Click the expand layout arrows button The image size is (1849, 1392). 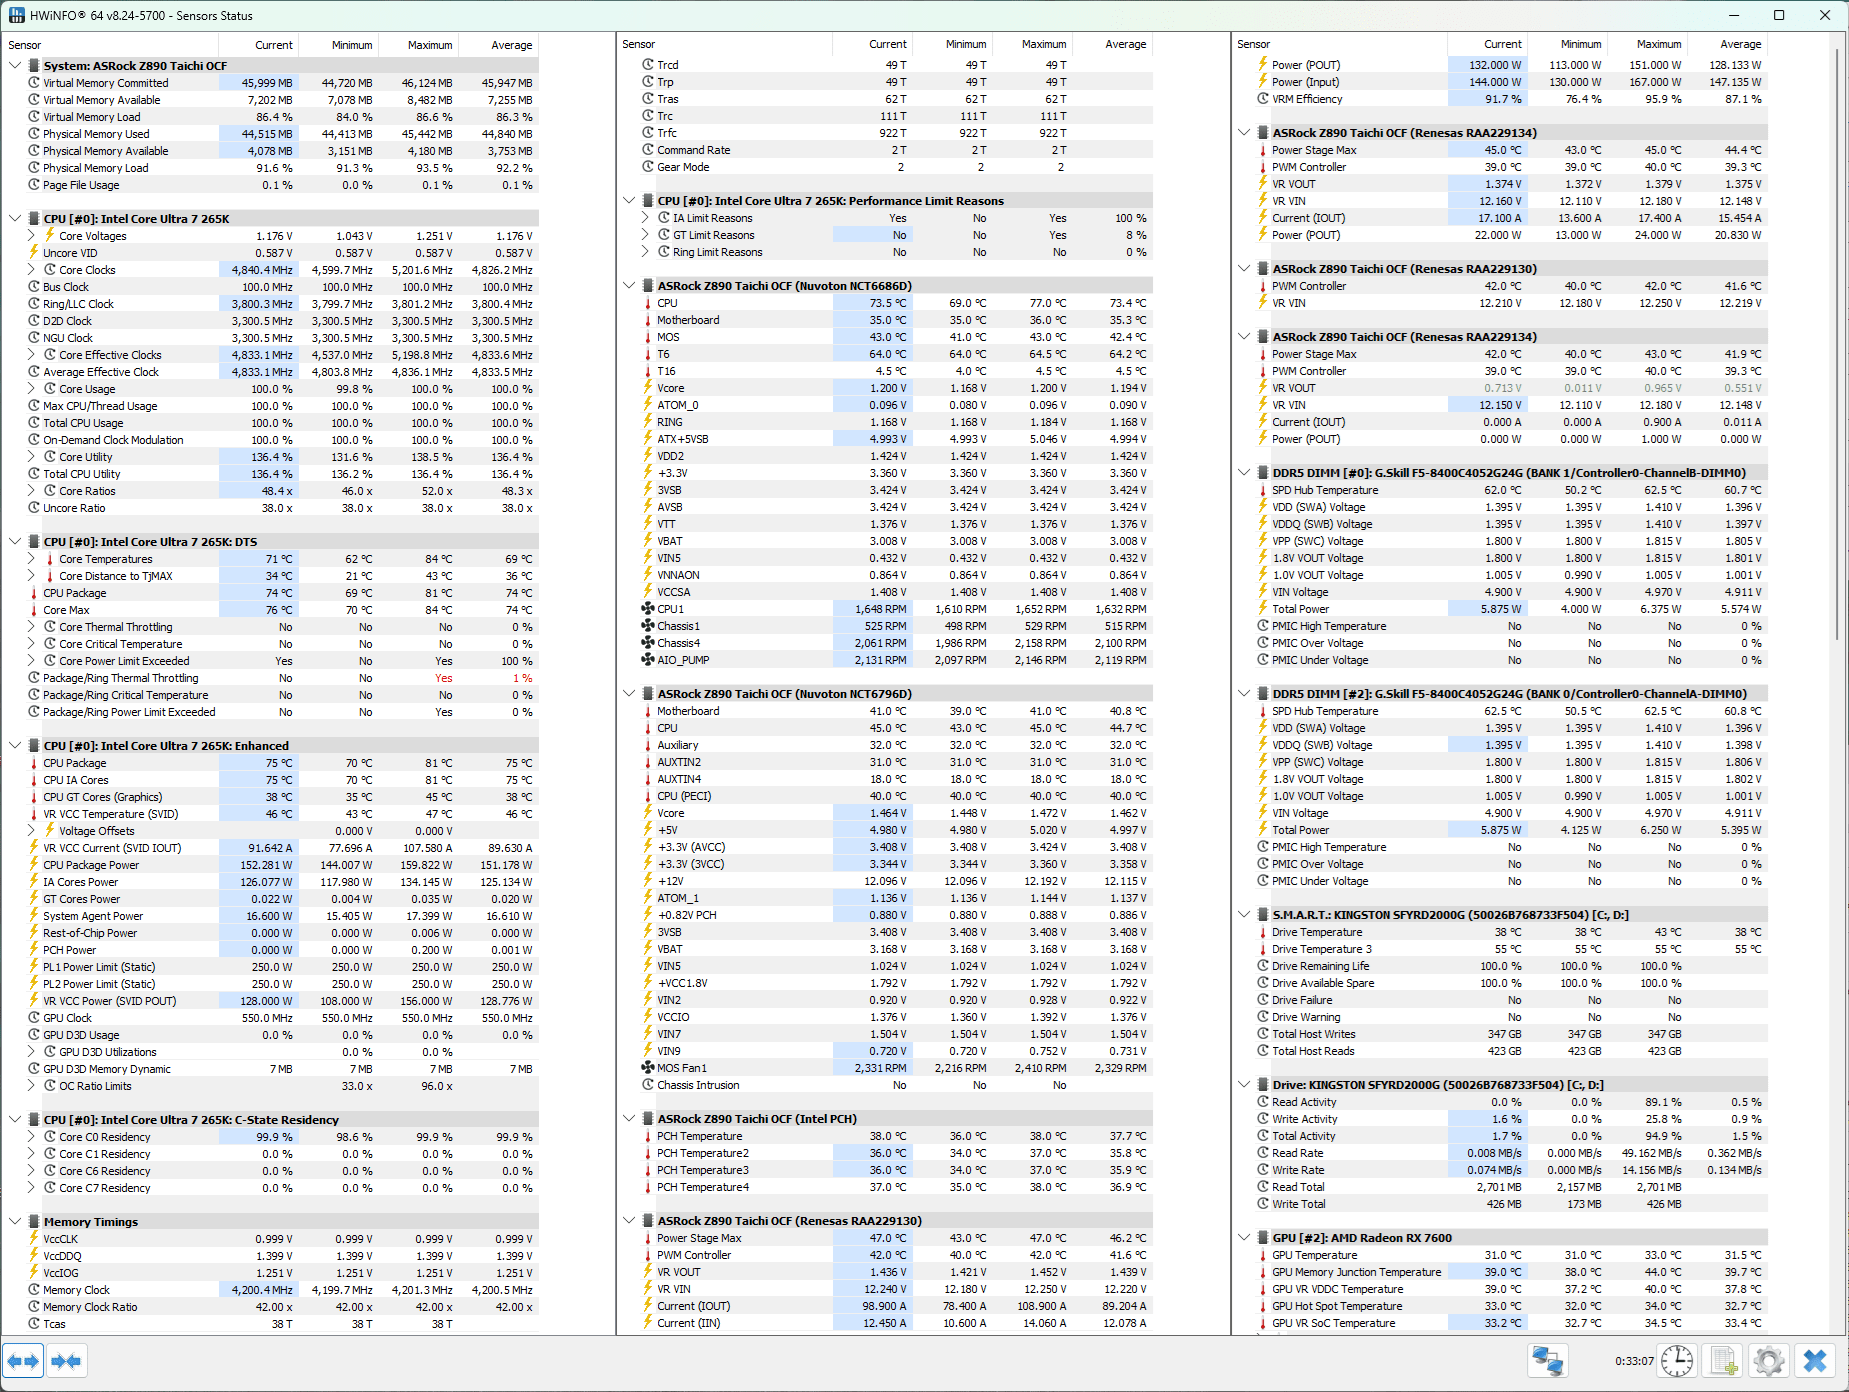(23, 1361)
